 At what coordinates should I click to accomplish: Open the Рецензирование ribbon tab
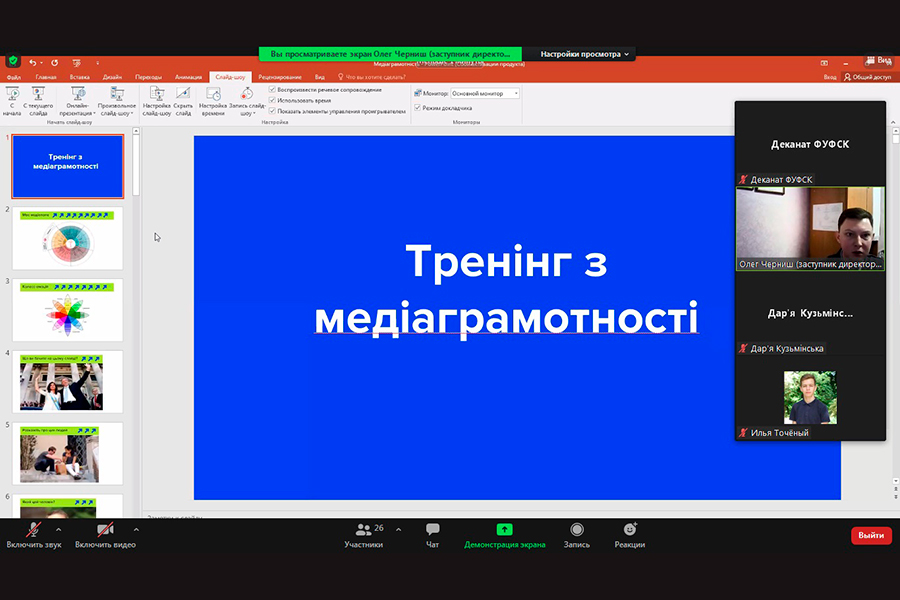pos(280,77)
